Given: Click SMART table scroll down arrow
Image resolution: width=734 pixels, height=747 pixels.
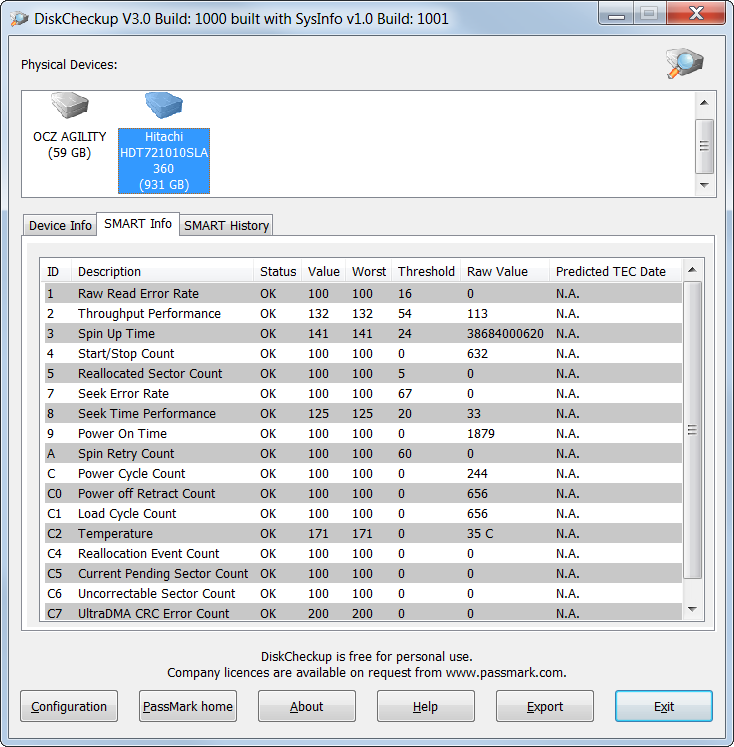Looking at the screenshot, I should pyautogui.click(x=693, y=609).
